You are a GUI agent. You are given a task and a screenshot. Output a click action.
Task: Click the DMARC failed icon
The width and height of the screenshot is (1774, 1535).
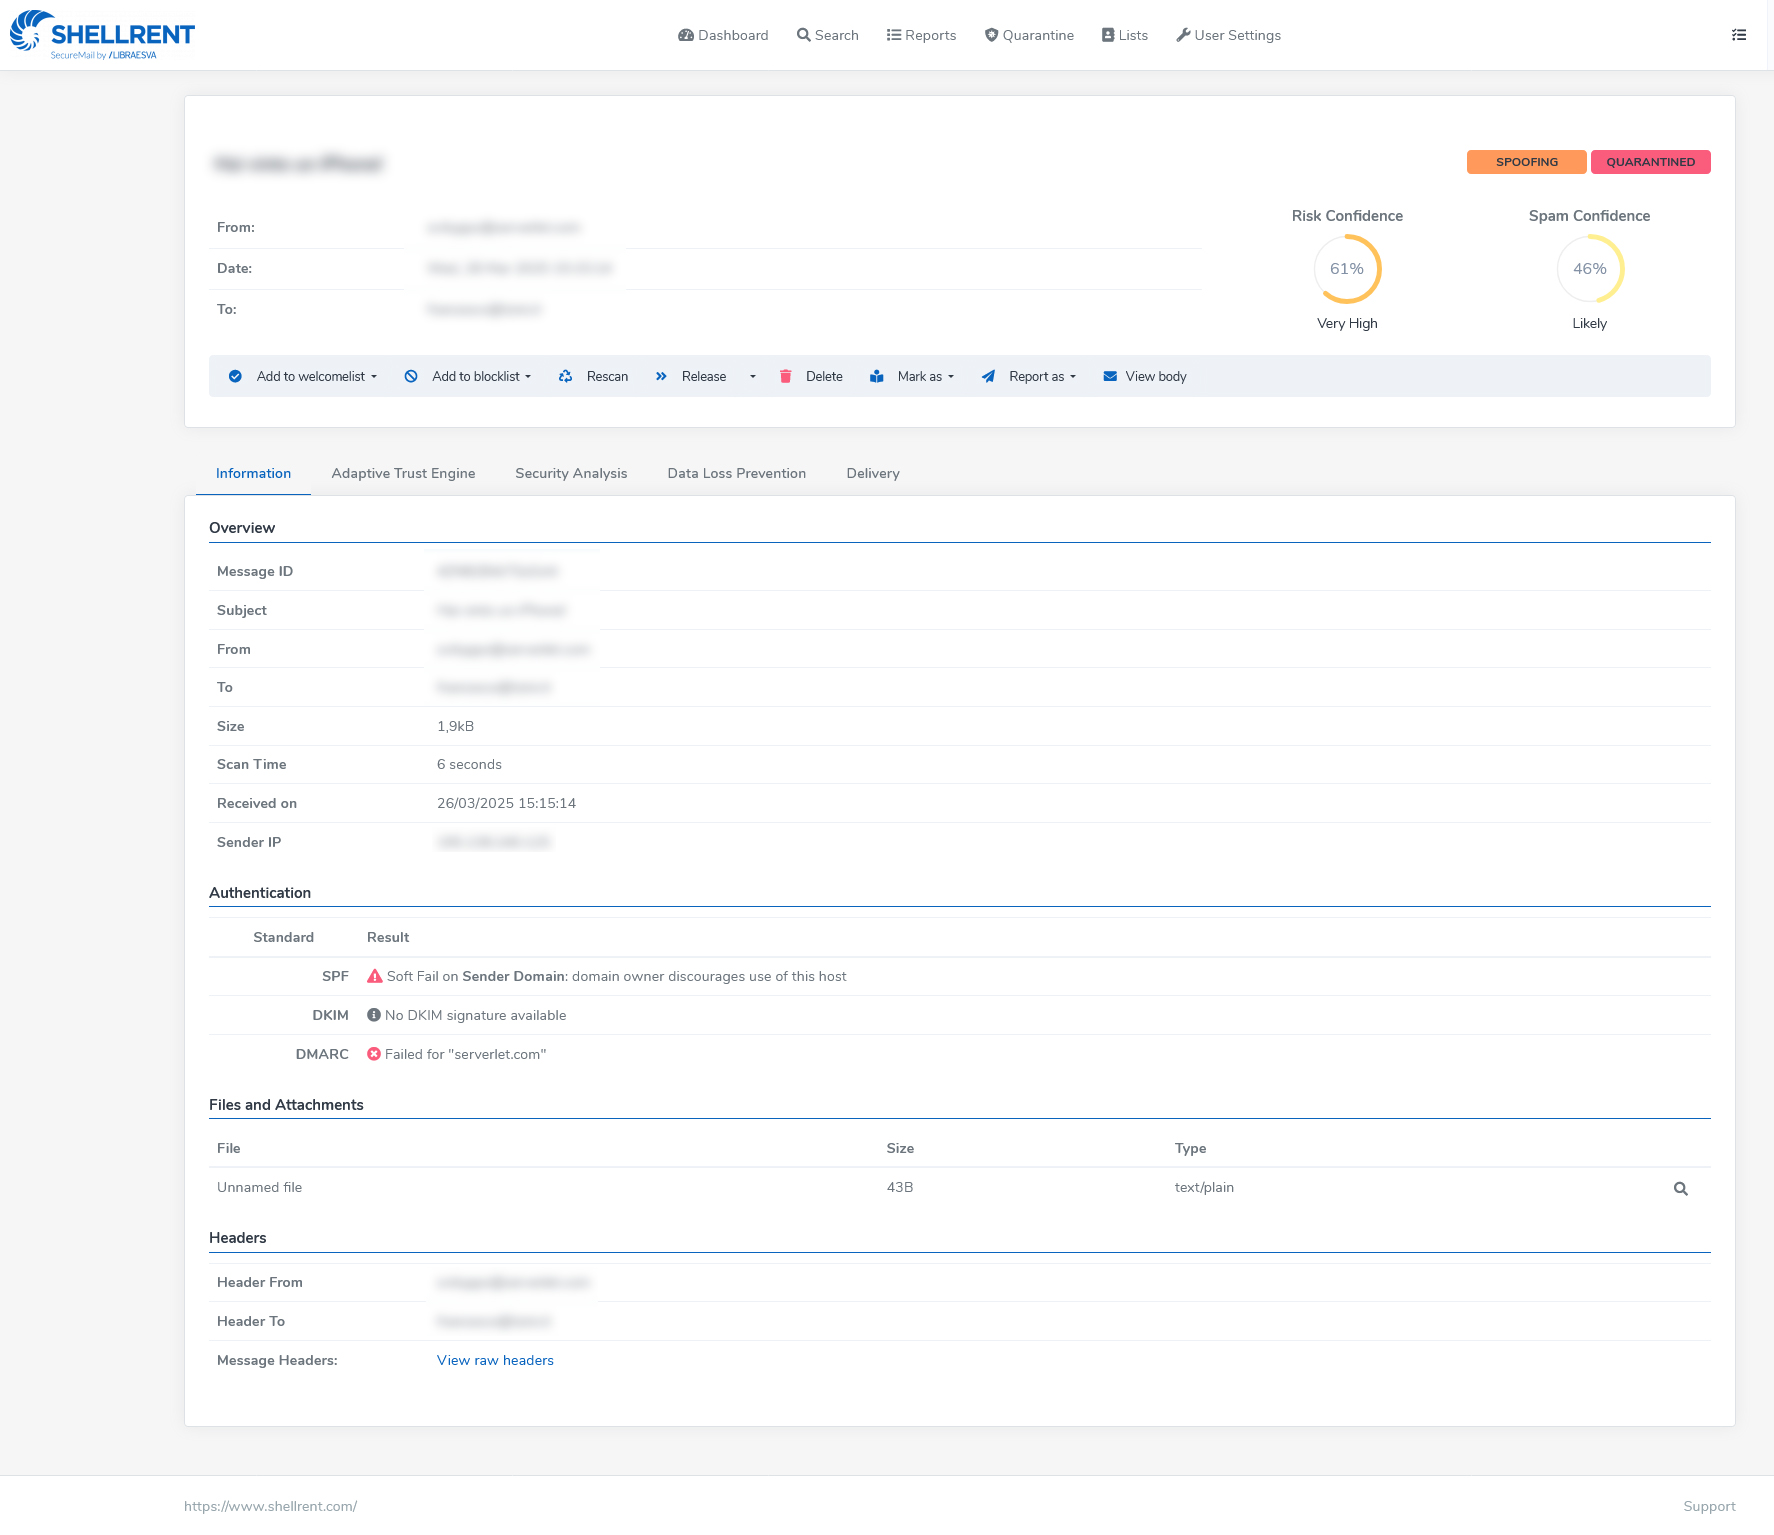point(374,1054)
